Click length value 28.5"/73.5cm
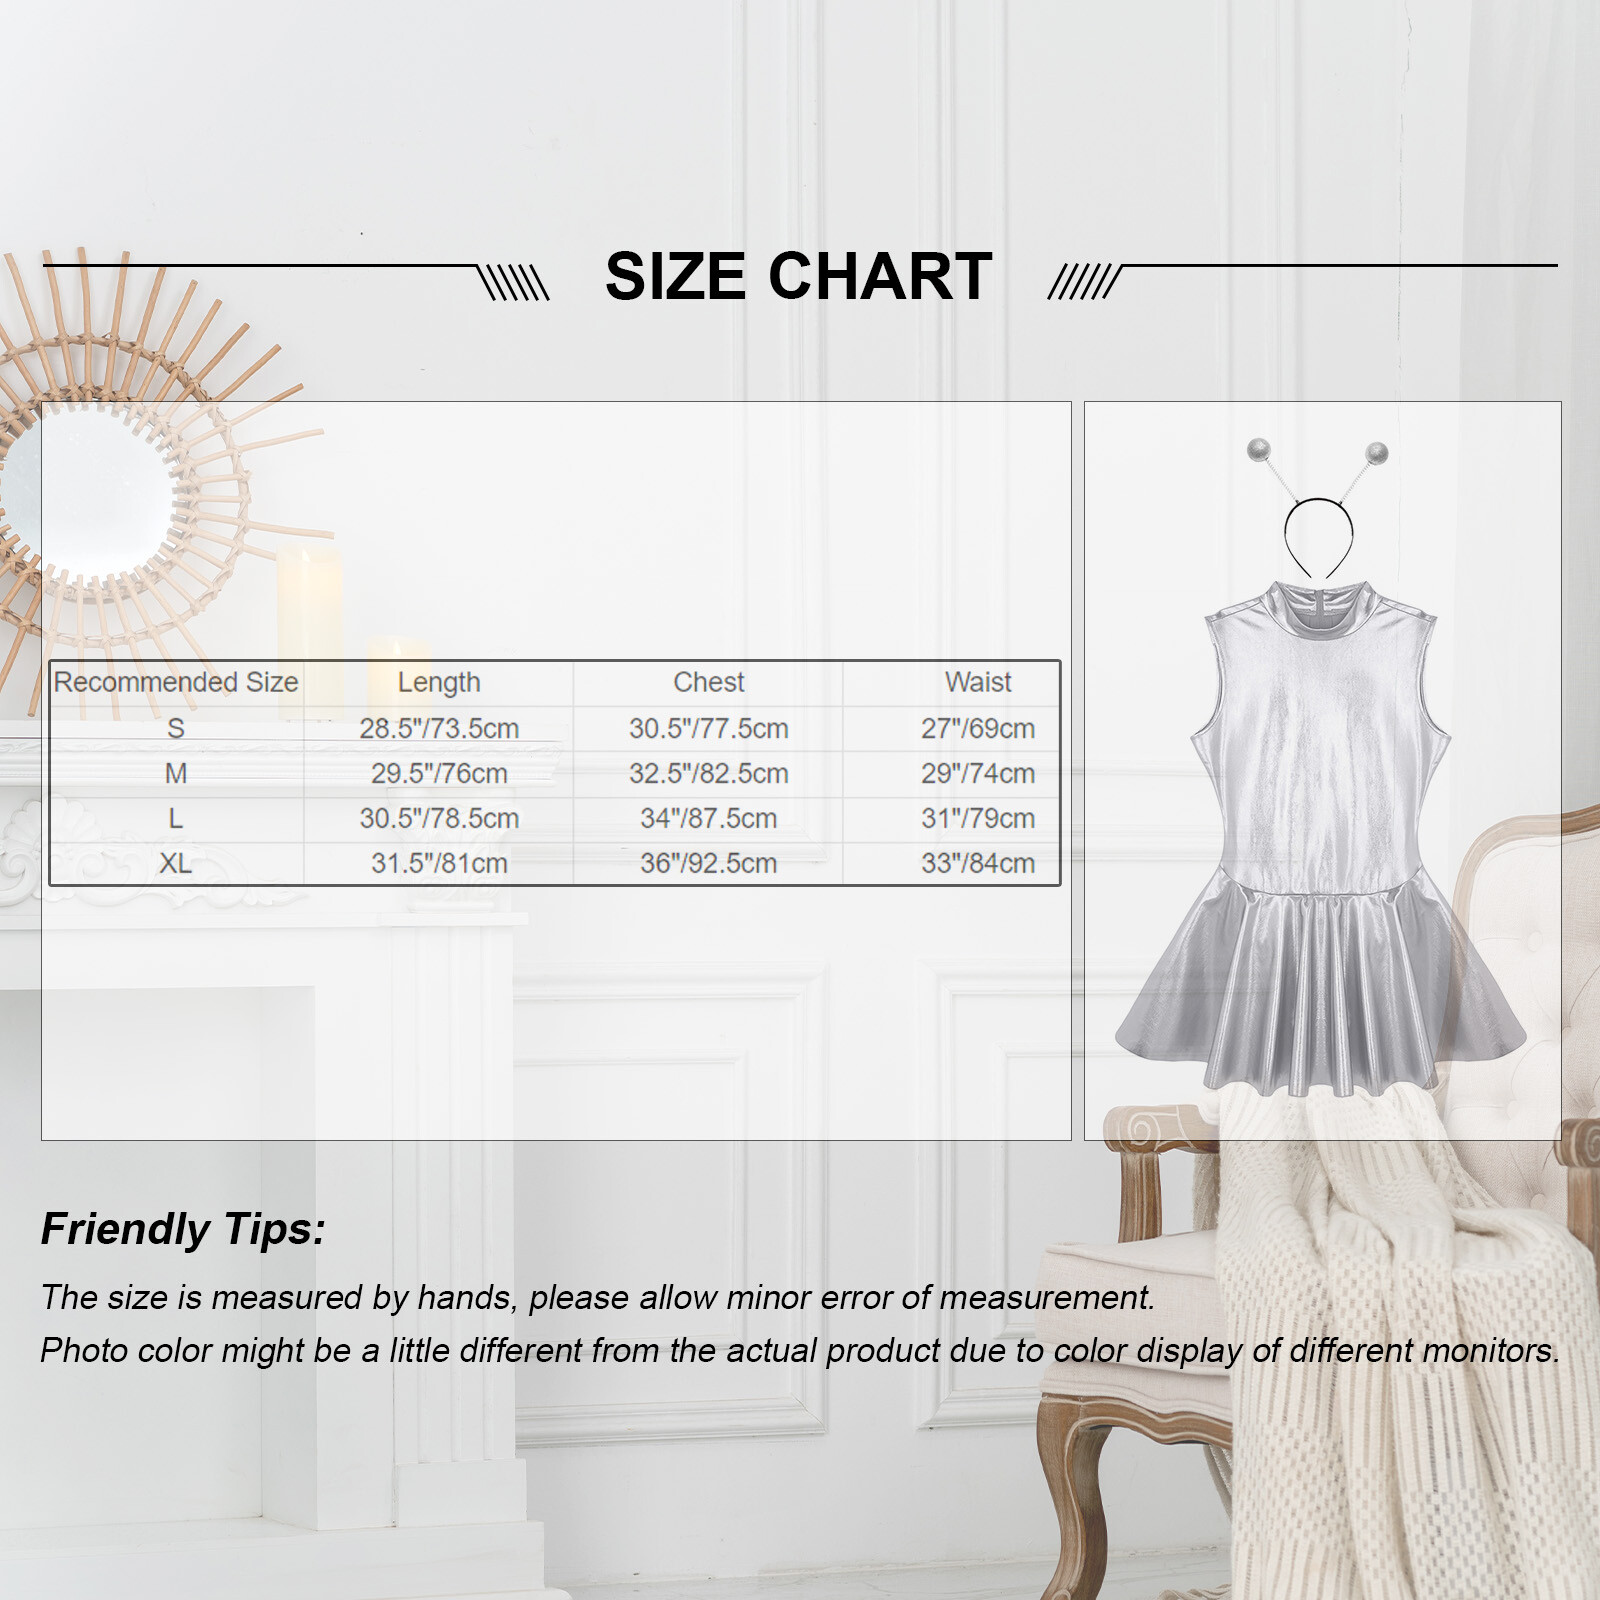This screenshot has width=1600, height=1600. (439, 728)
